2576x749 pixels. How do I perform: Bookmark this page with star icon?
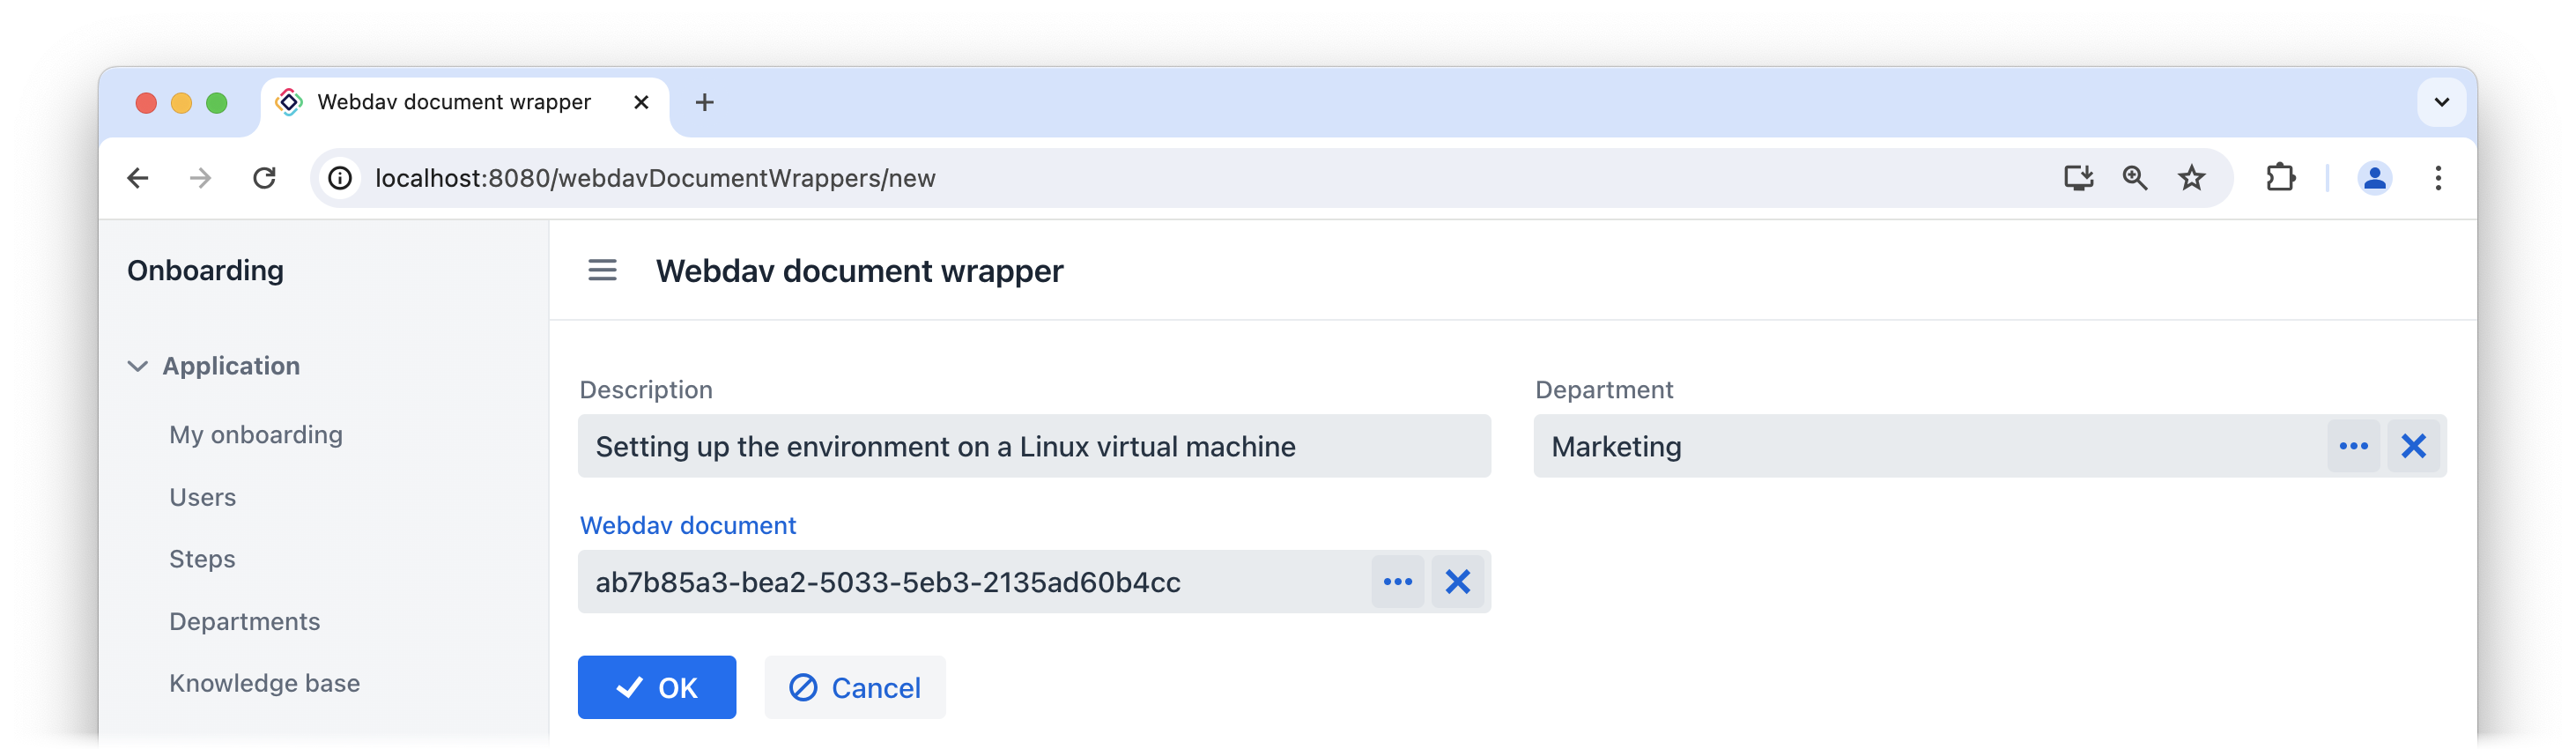2191,178
